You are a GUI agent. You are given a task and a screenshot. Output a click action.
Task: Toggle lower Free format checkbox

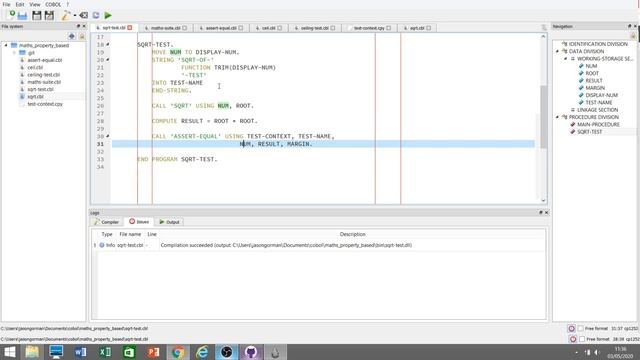(582, 339)
